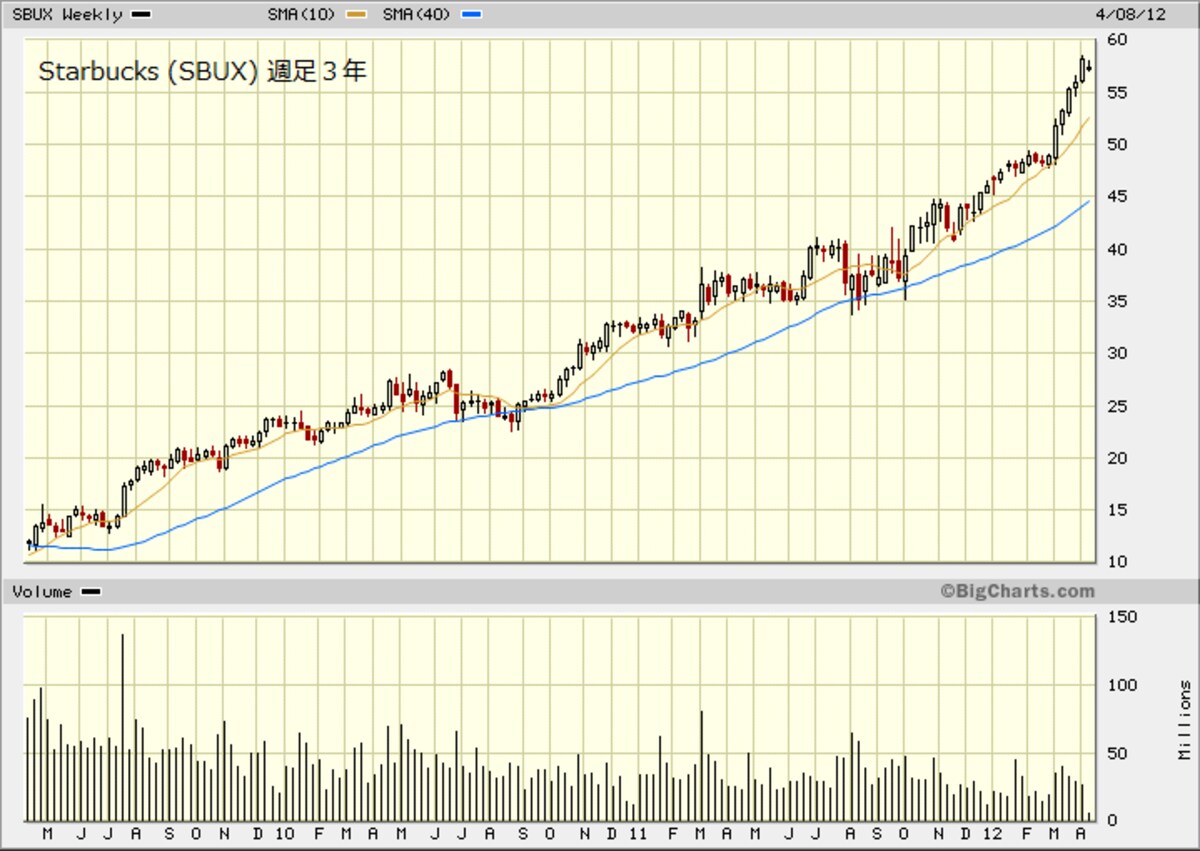The image size is (1200, 851).
Task: Click the tallest volume bar near 140 million
Action: [123, 727]
